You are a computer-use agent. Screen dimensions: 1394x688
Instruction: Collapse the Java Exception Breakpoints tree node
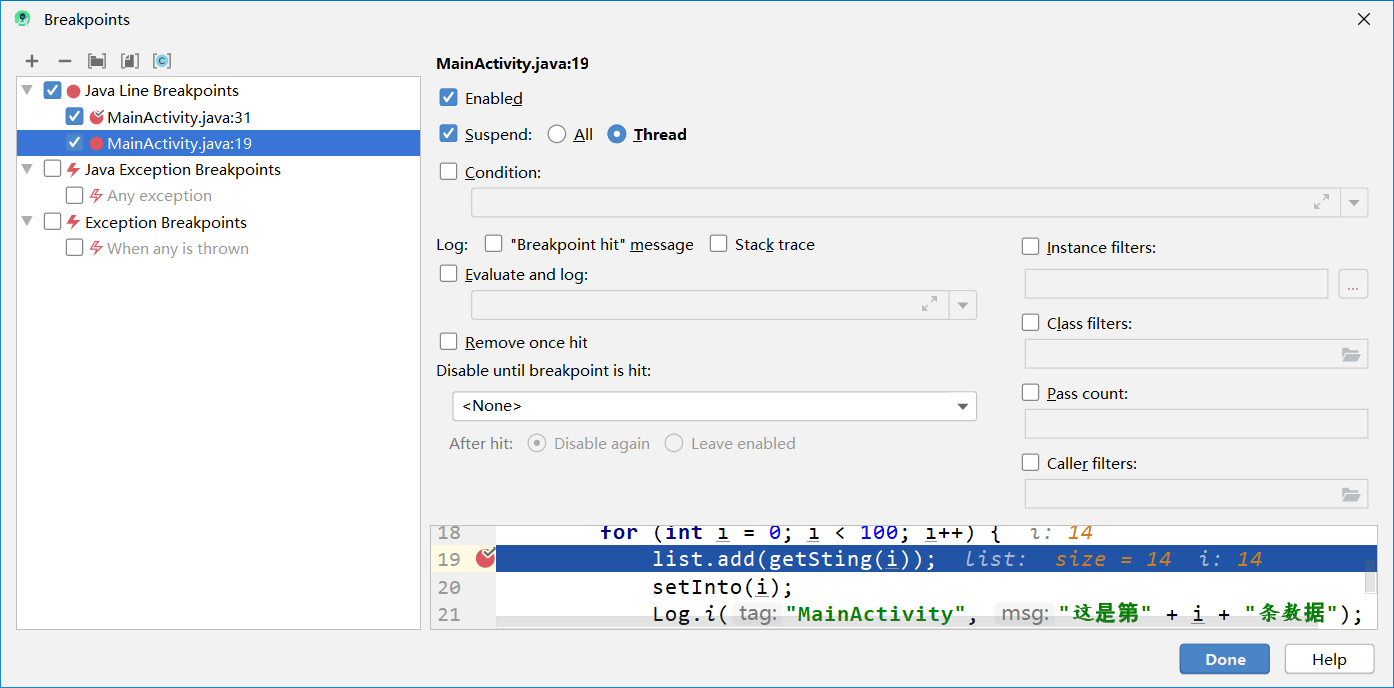[28, 169]
